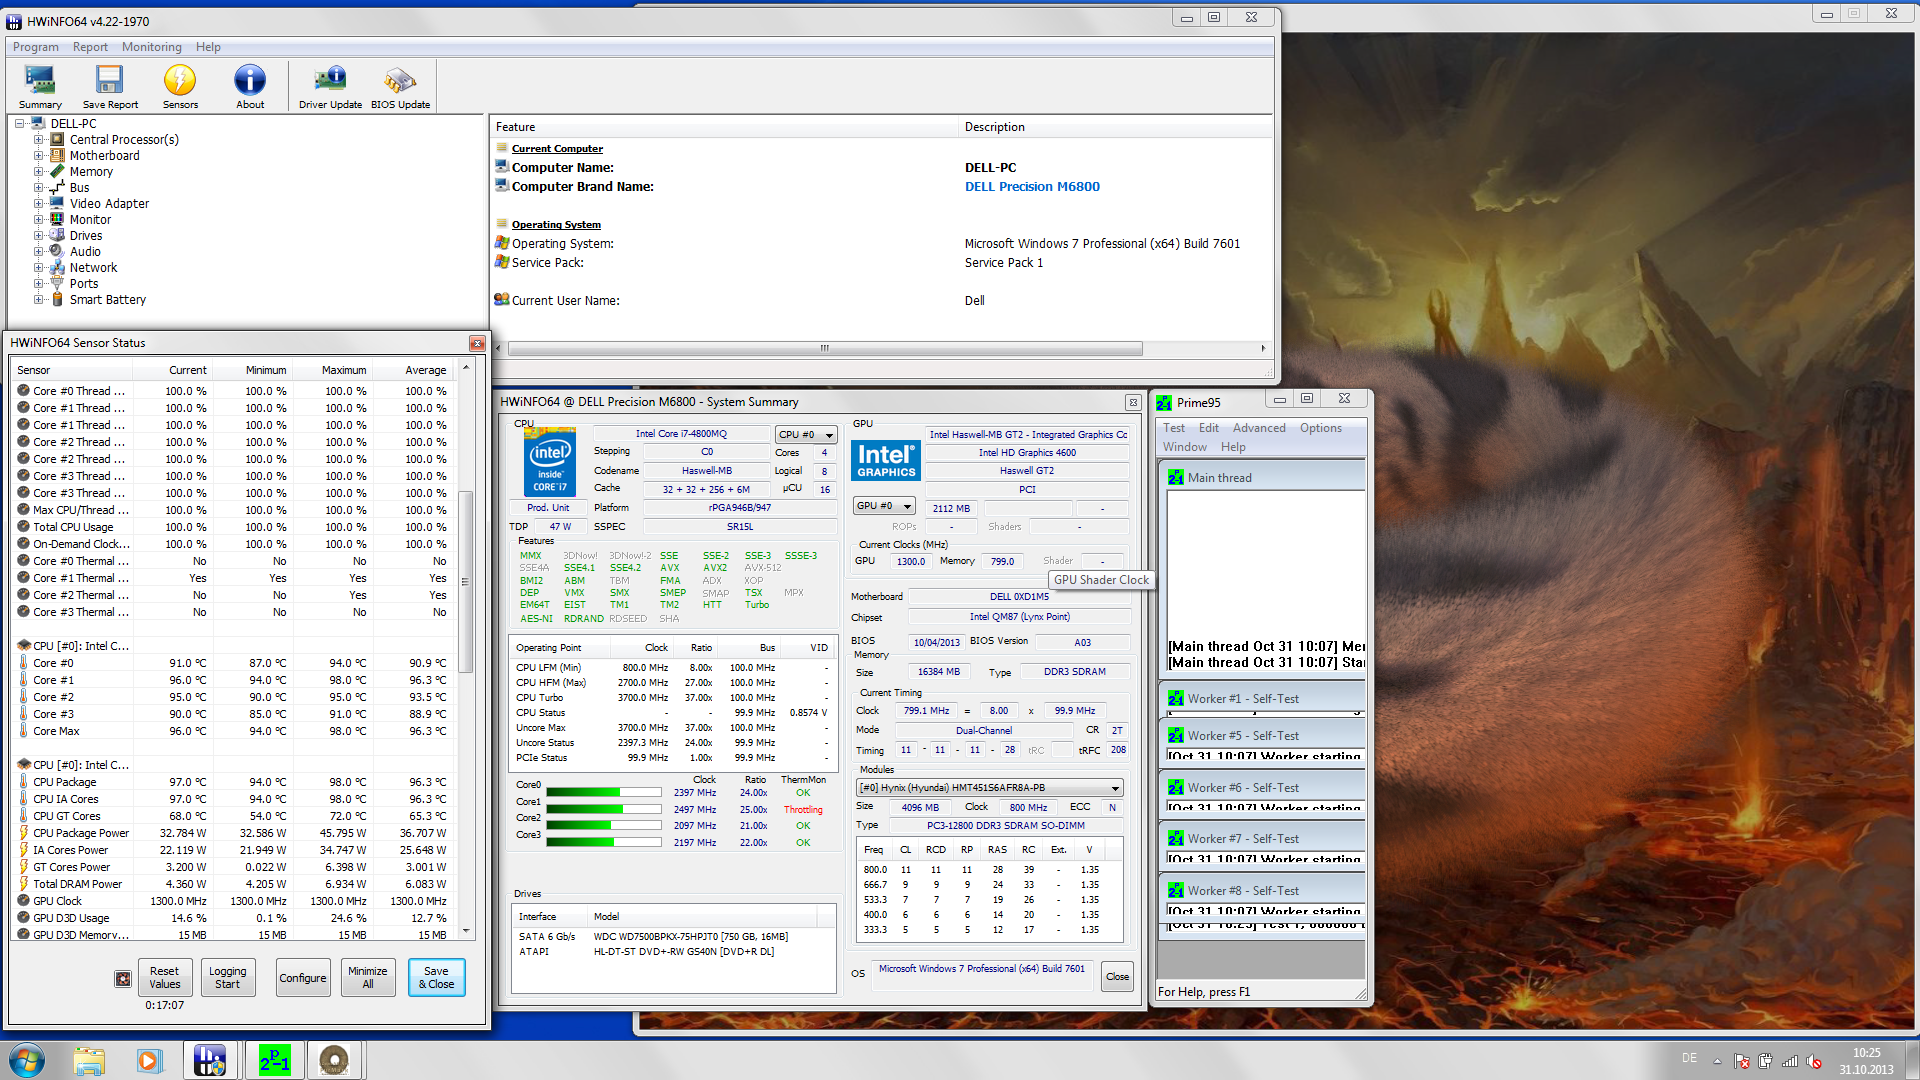The width and height of the screenshot is (1920, 1080).
Task: Open the Monitoring menu
Action: click(x=152, y=47)
